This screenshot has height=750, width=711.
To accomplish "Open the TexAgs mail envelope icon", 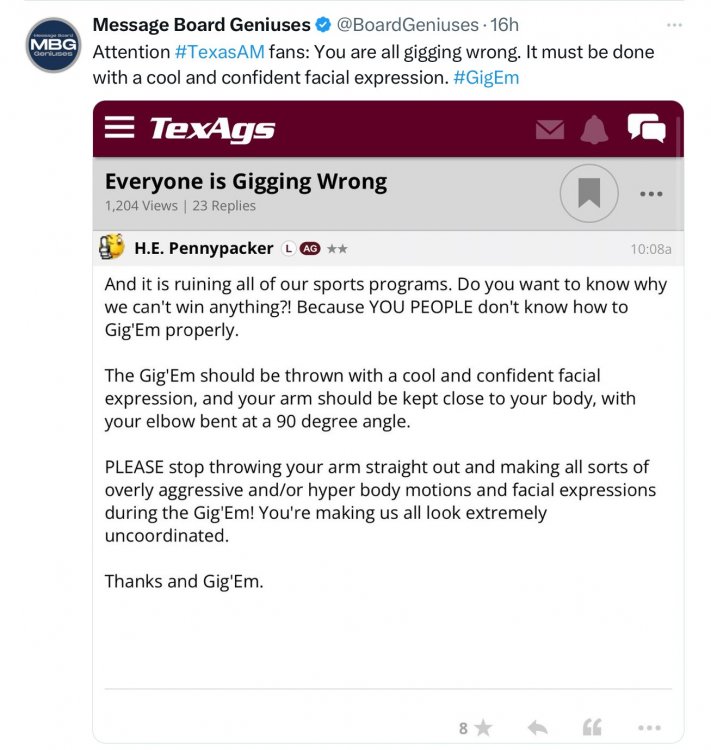I will (x=549, y=129).
